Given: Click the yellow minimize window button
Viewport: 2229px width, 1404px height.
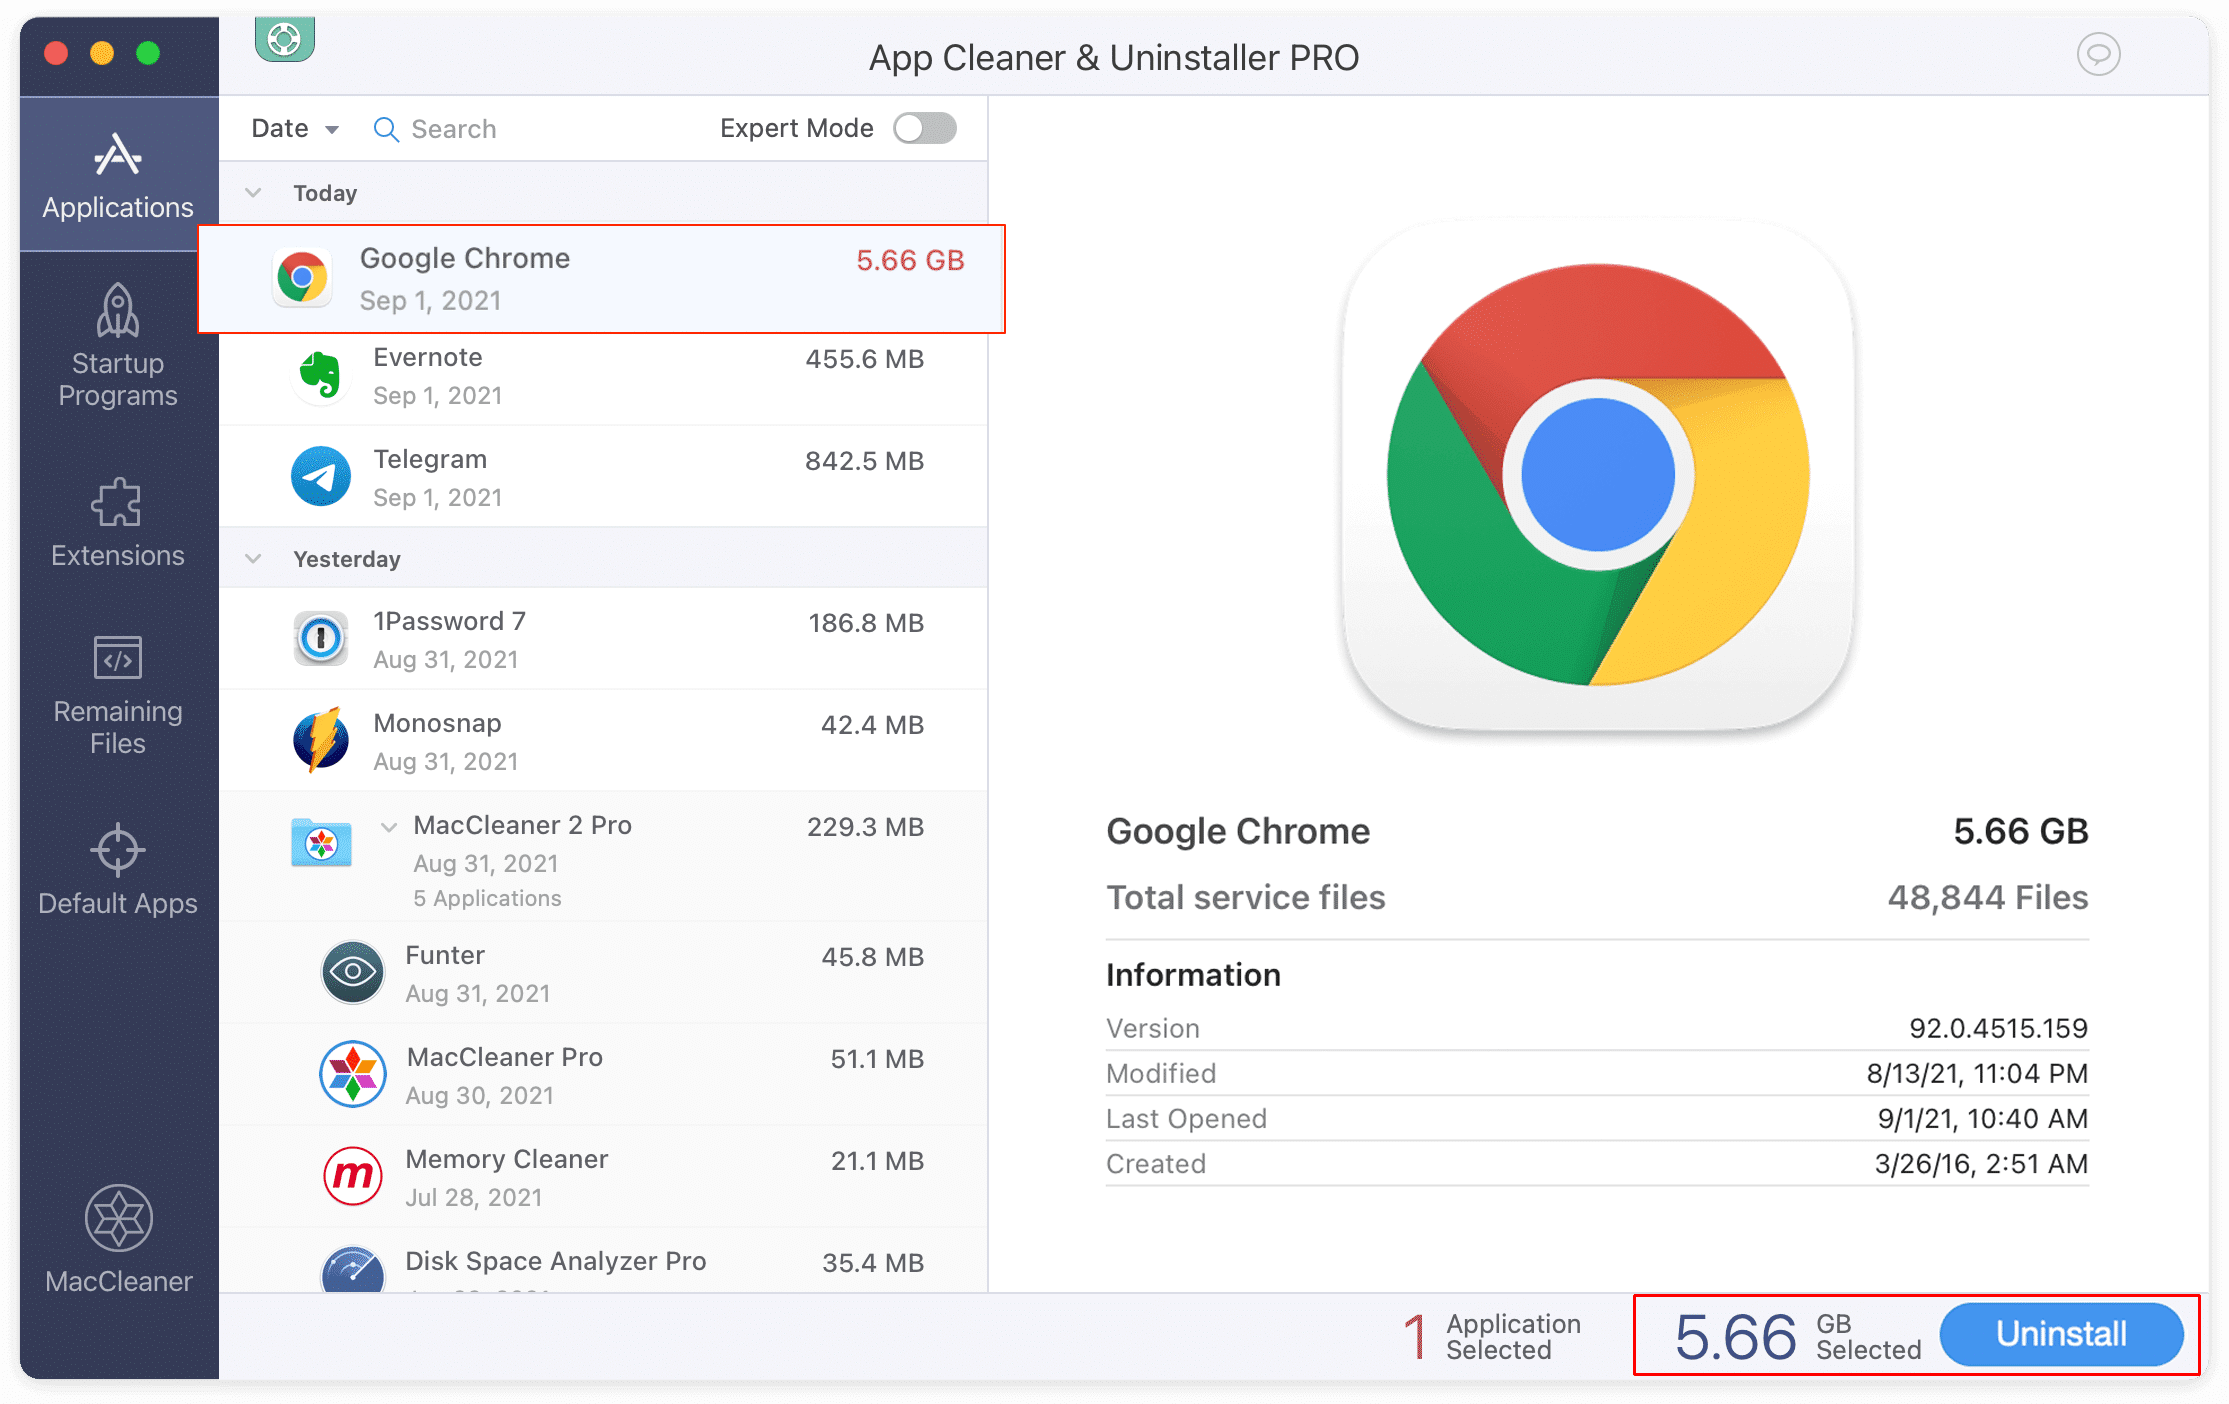Looking at the screenshot, I should pyautogui.click(x=102, y=53).
